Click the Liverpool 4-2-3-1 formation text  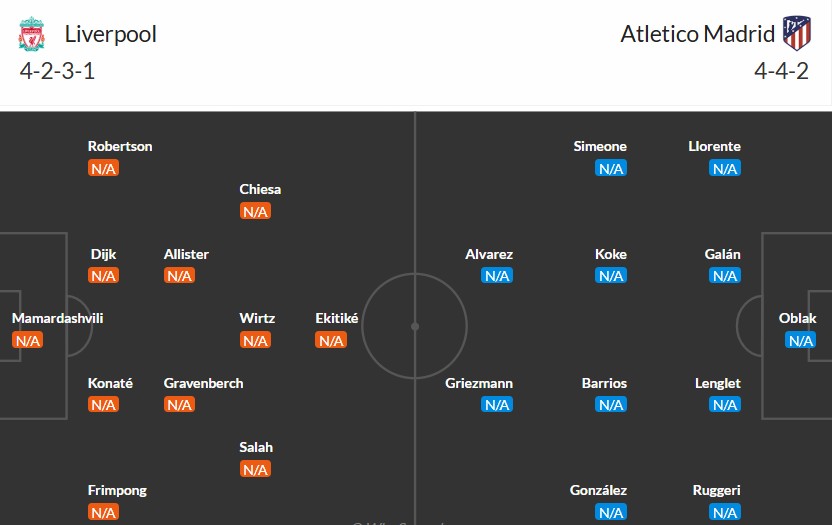click(57, 71)
